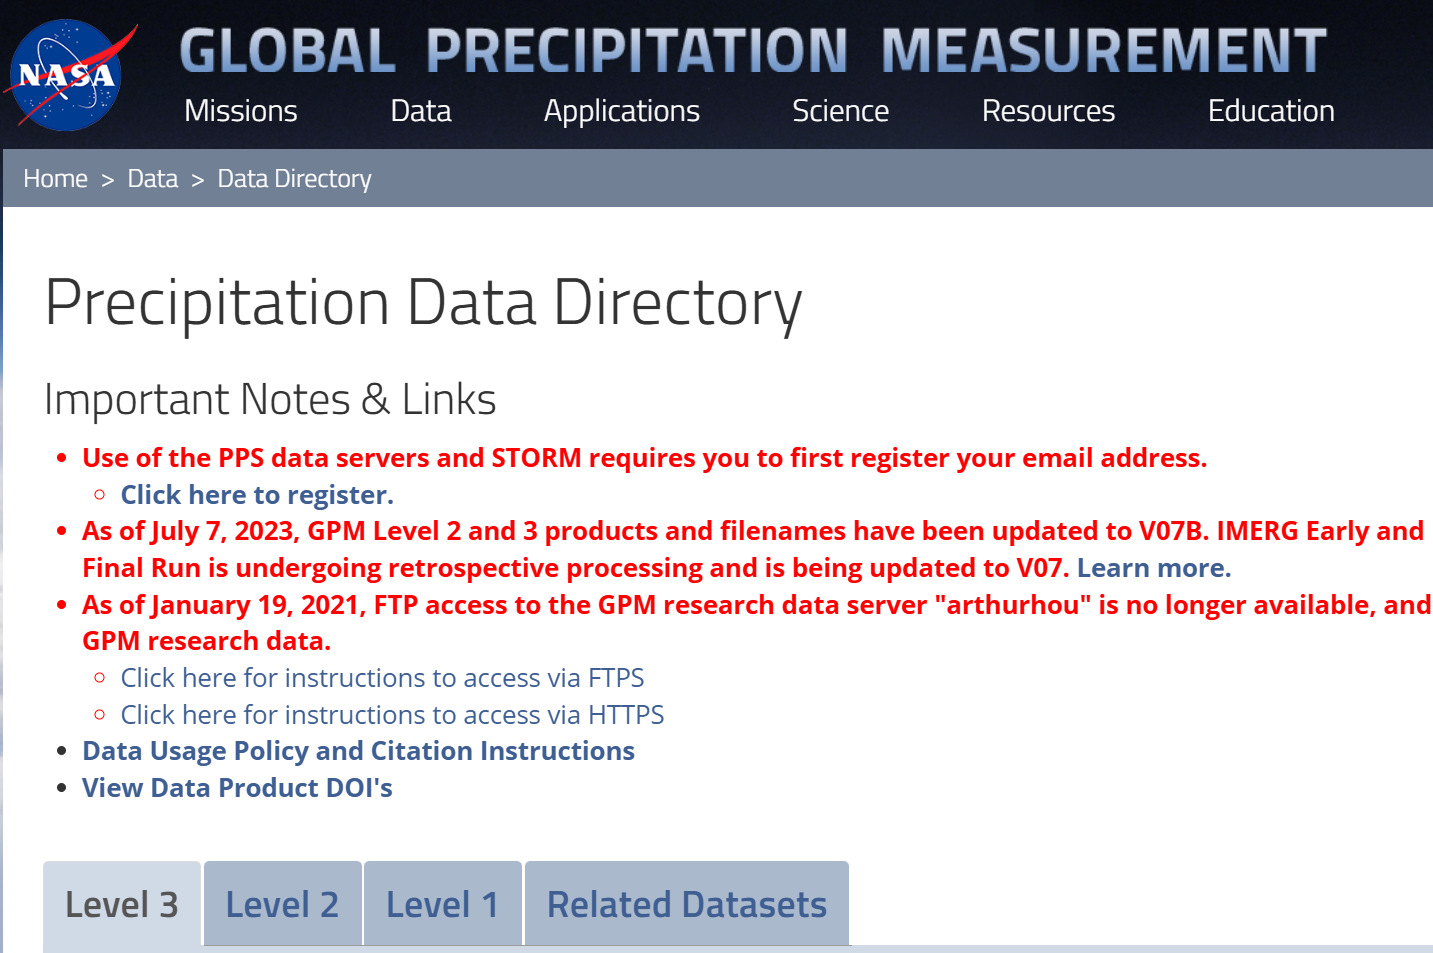Open instructions to access via HTTPS
The image size is (1433, 953).
point(392,715)
